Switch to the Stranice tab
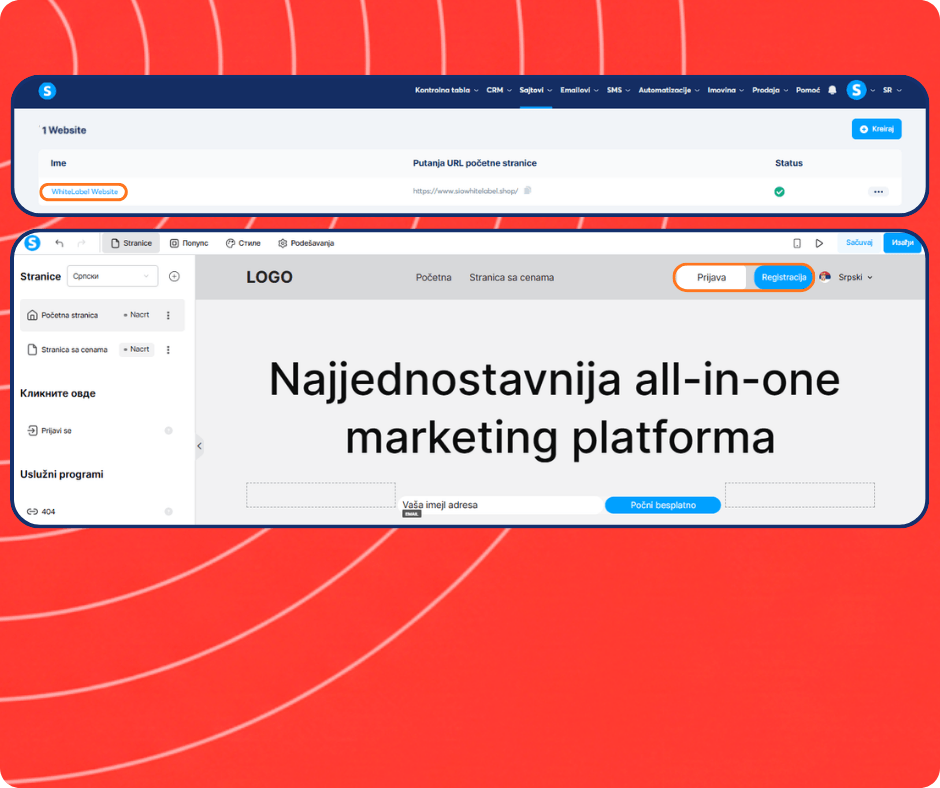This screenshot has width=940, height=788. [x=131, y=243]
